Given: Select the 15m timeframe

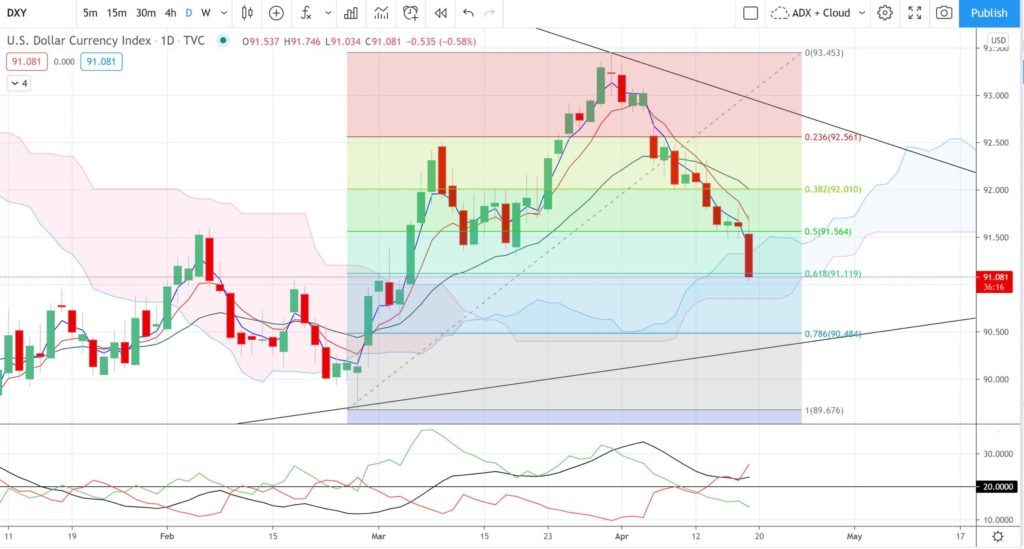Looking at the screenshot, I should [x=117, y=13].
